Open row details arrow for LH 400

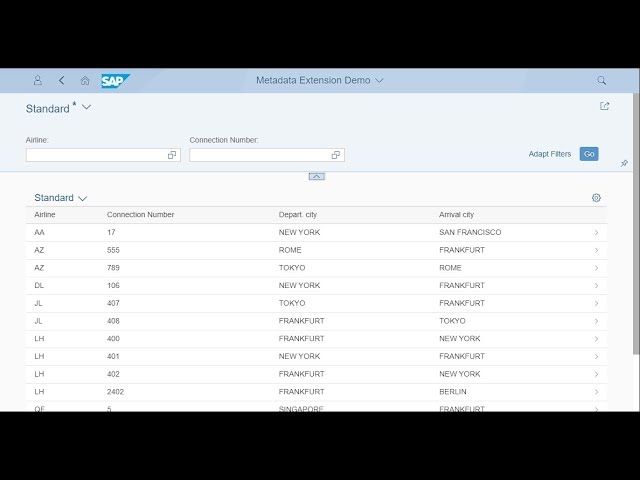tap(596, 339)
